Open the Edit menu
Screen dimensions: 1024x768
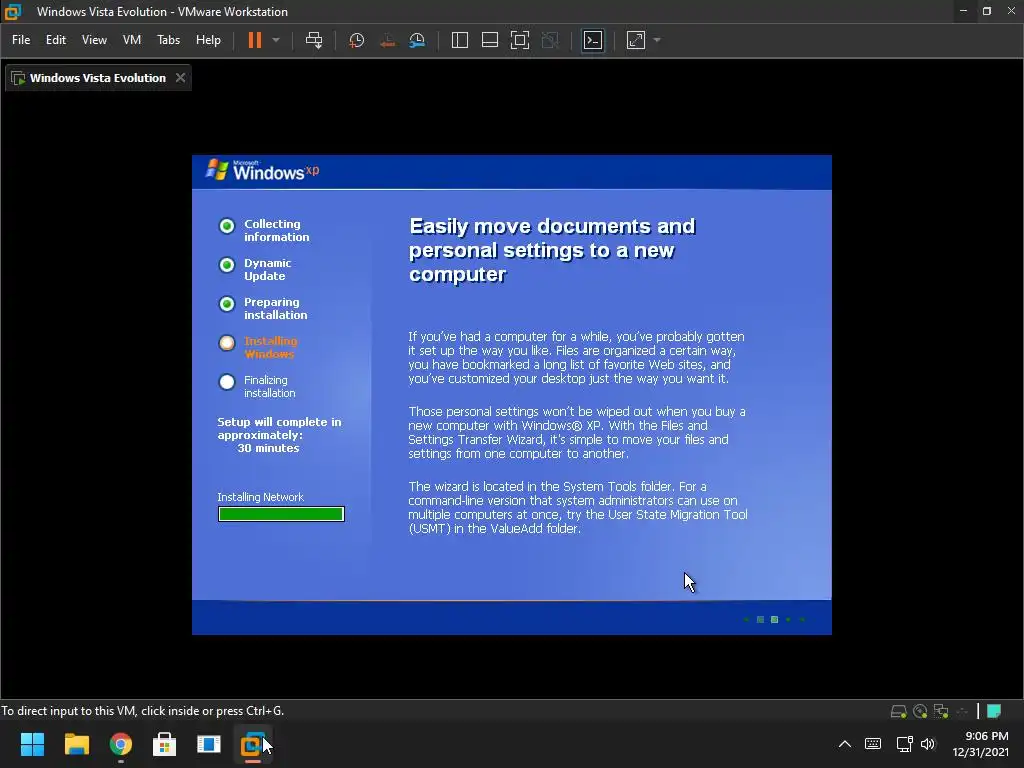56,40
